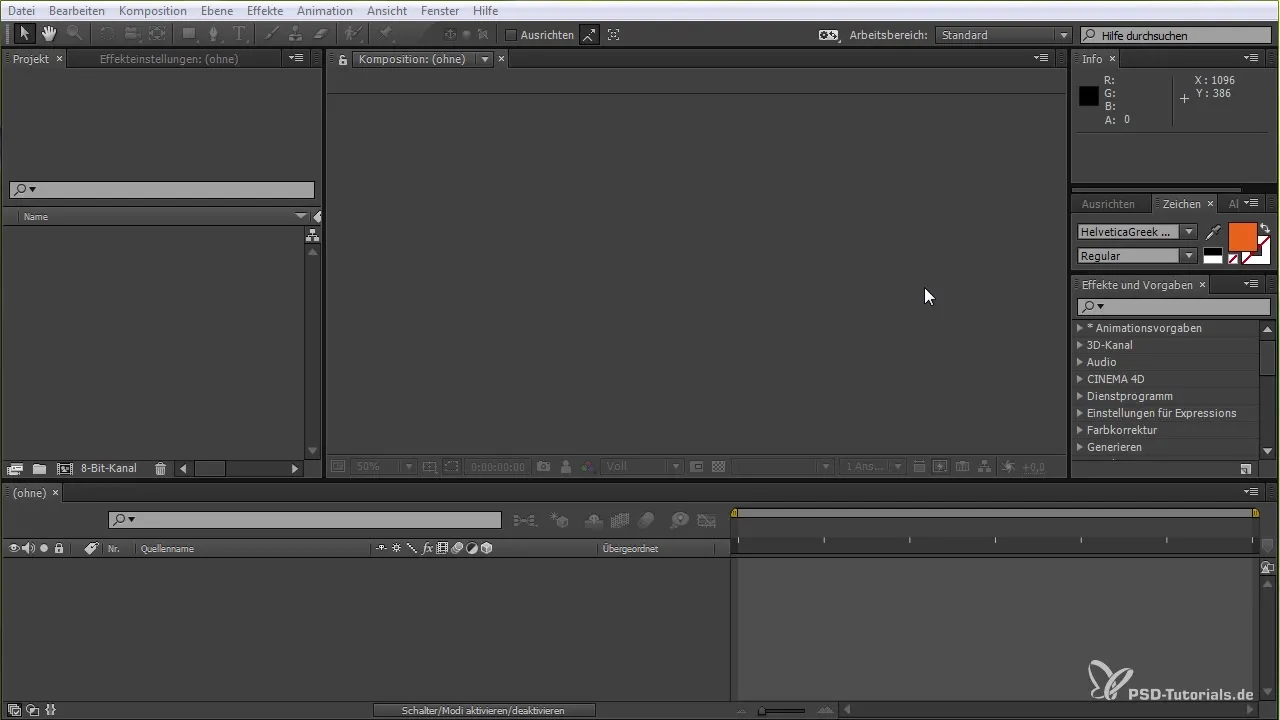The image size is (1280, 720).
Task: Expand the CINEMA 4D category
Action: [x=1080, y=379]
